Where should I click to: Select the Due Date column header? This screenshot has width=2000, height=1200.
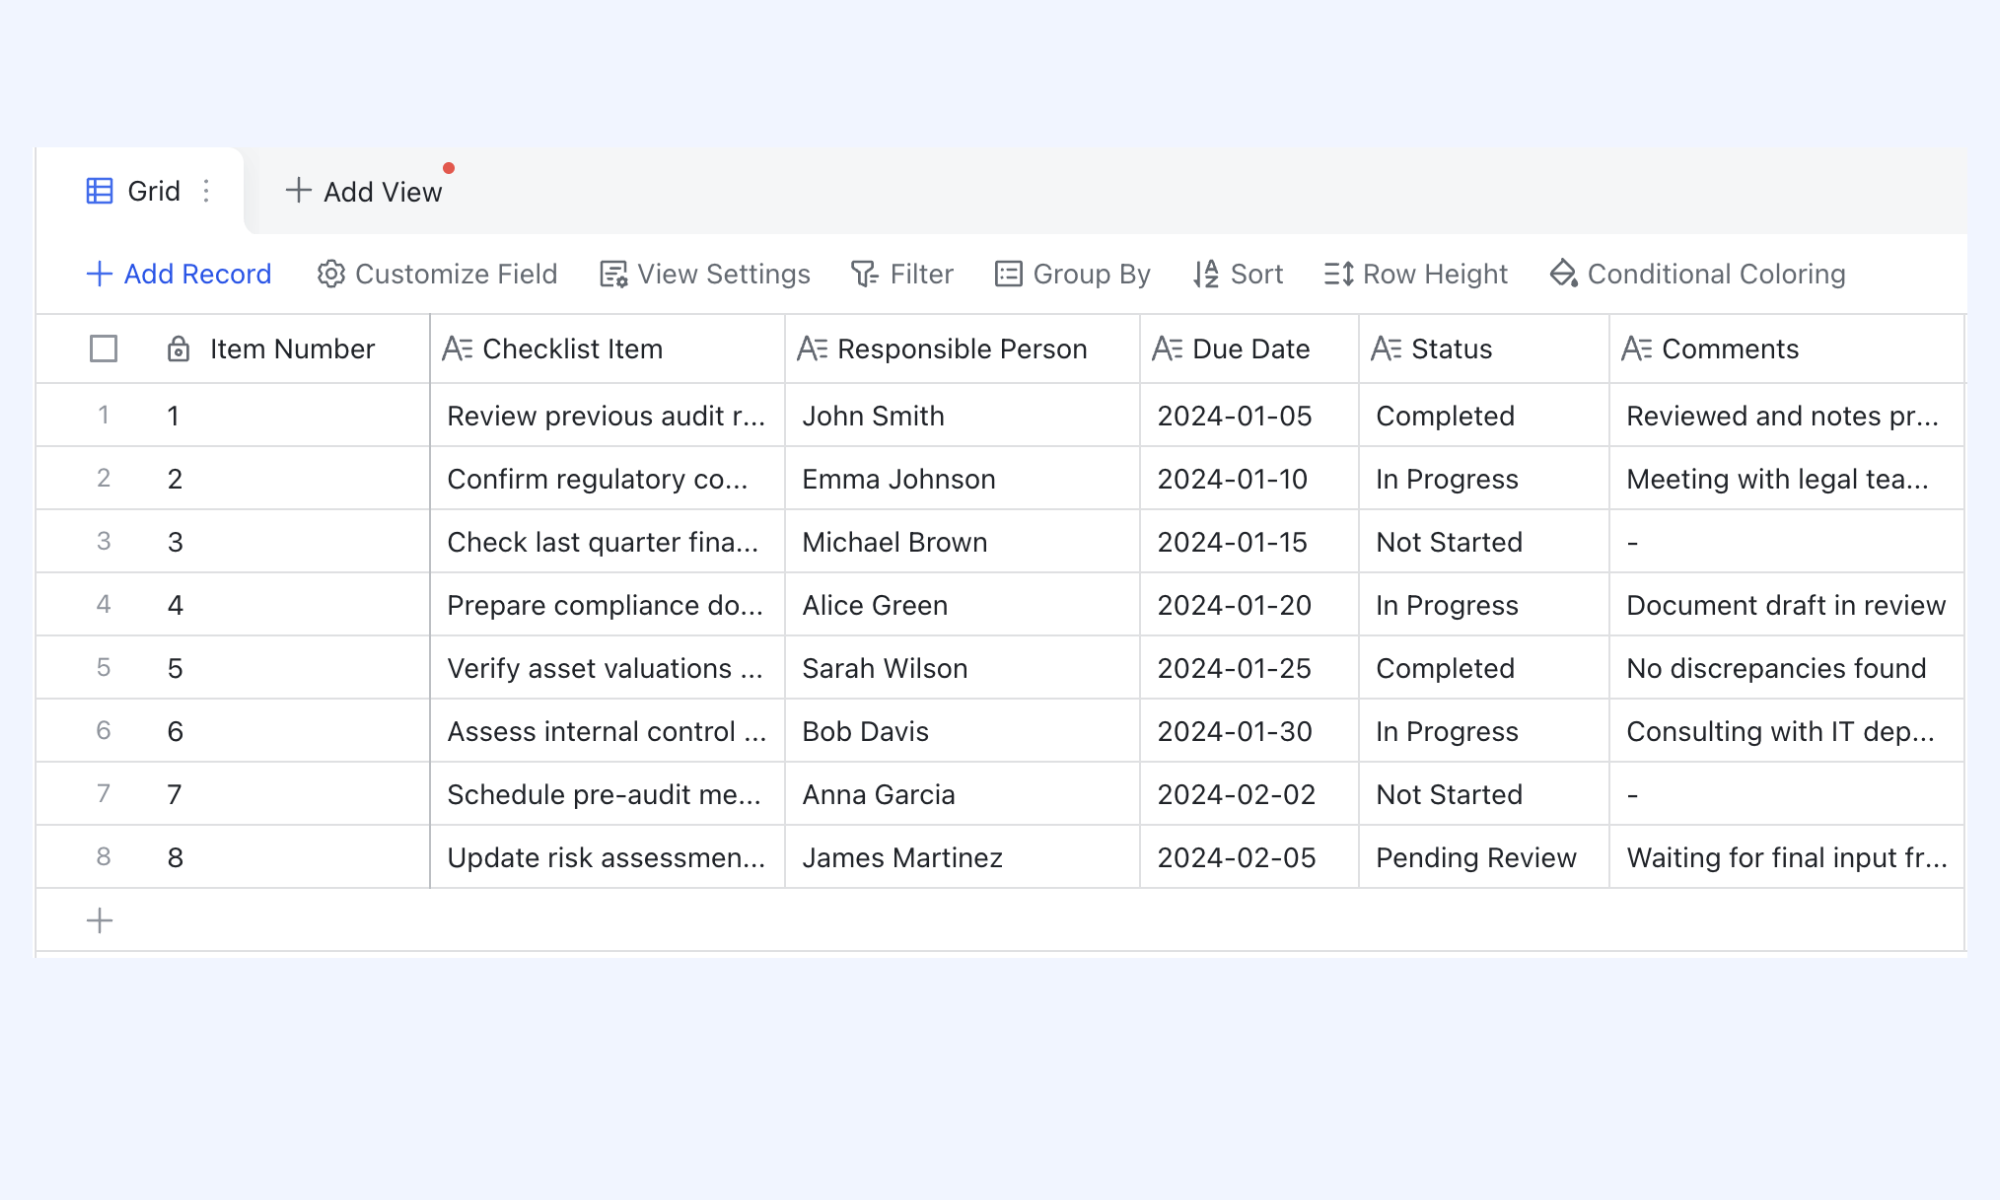(x=1249, y=349)
